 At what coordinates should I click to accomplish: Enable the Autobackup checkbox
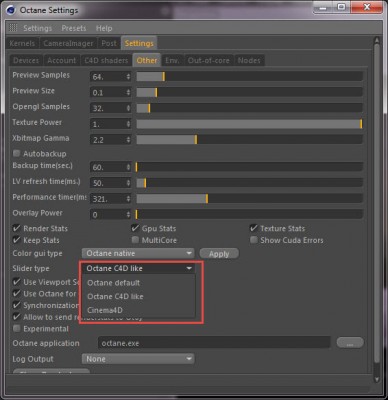(16, 153)
